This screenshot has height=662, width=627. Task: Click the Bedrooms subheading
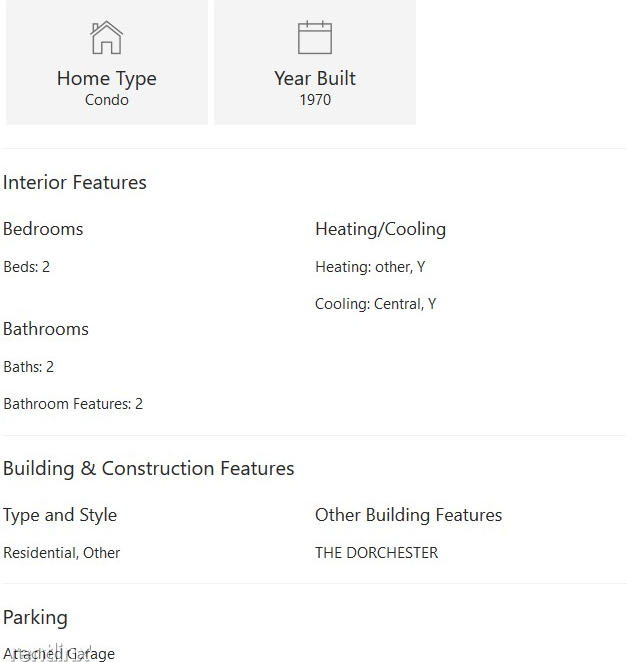coord(43,229)
